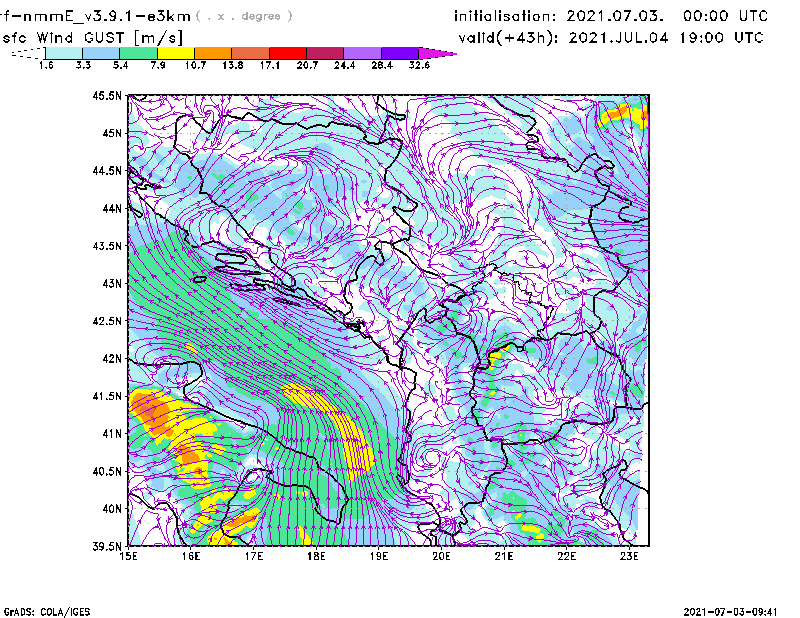Click the light cyan 1.6–3.3 legend swatch
This screenshot has height=618, width=800.
(64, 53)
